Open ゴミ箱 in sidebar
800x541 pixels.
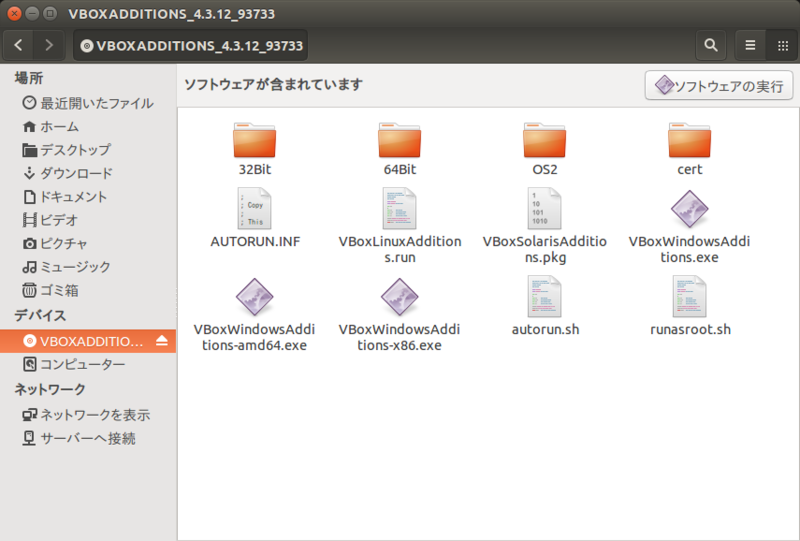click(88, 290)
